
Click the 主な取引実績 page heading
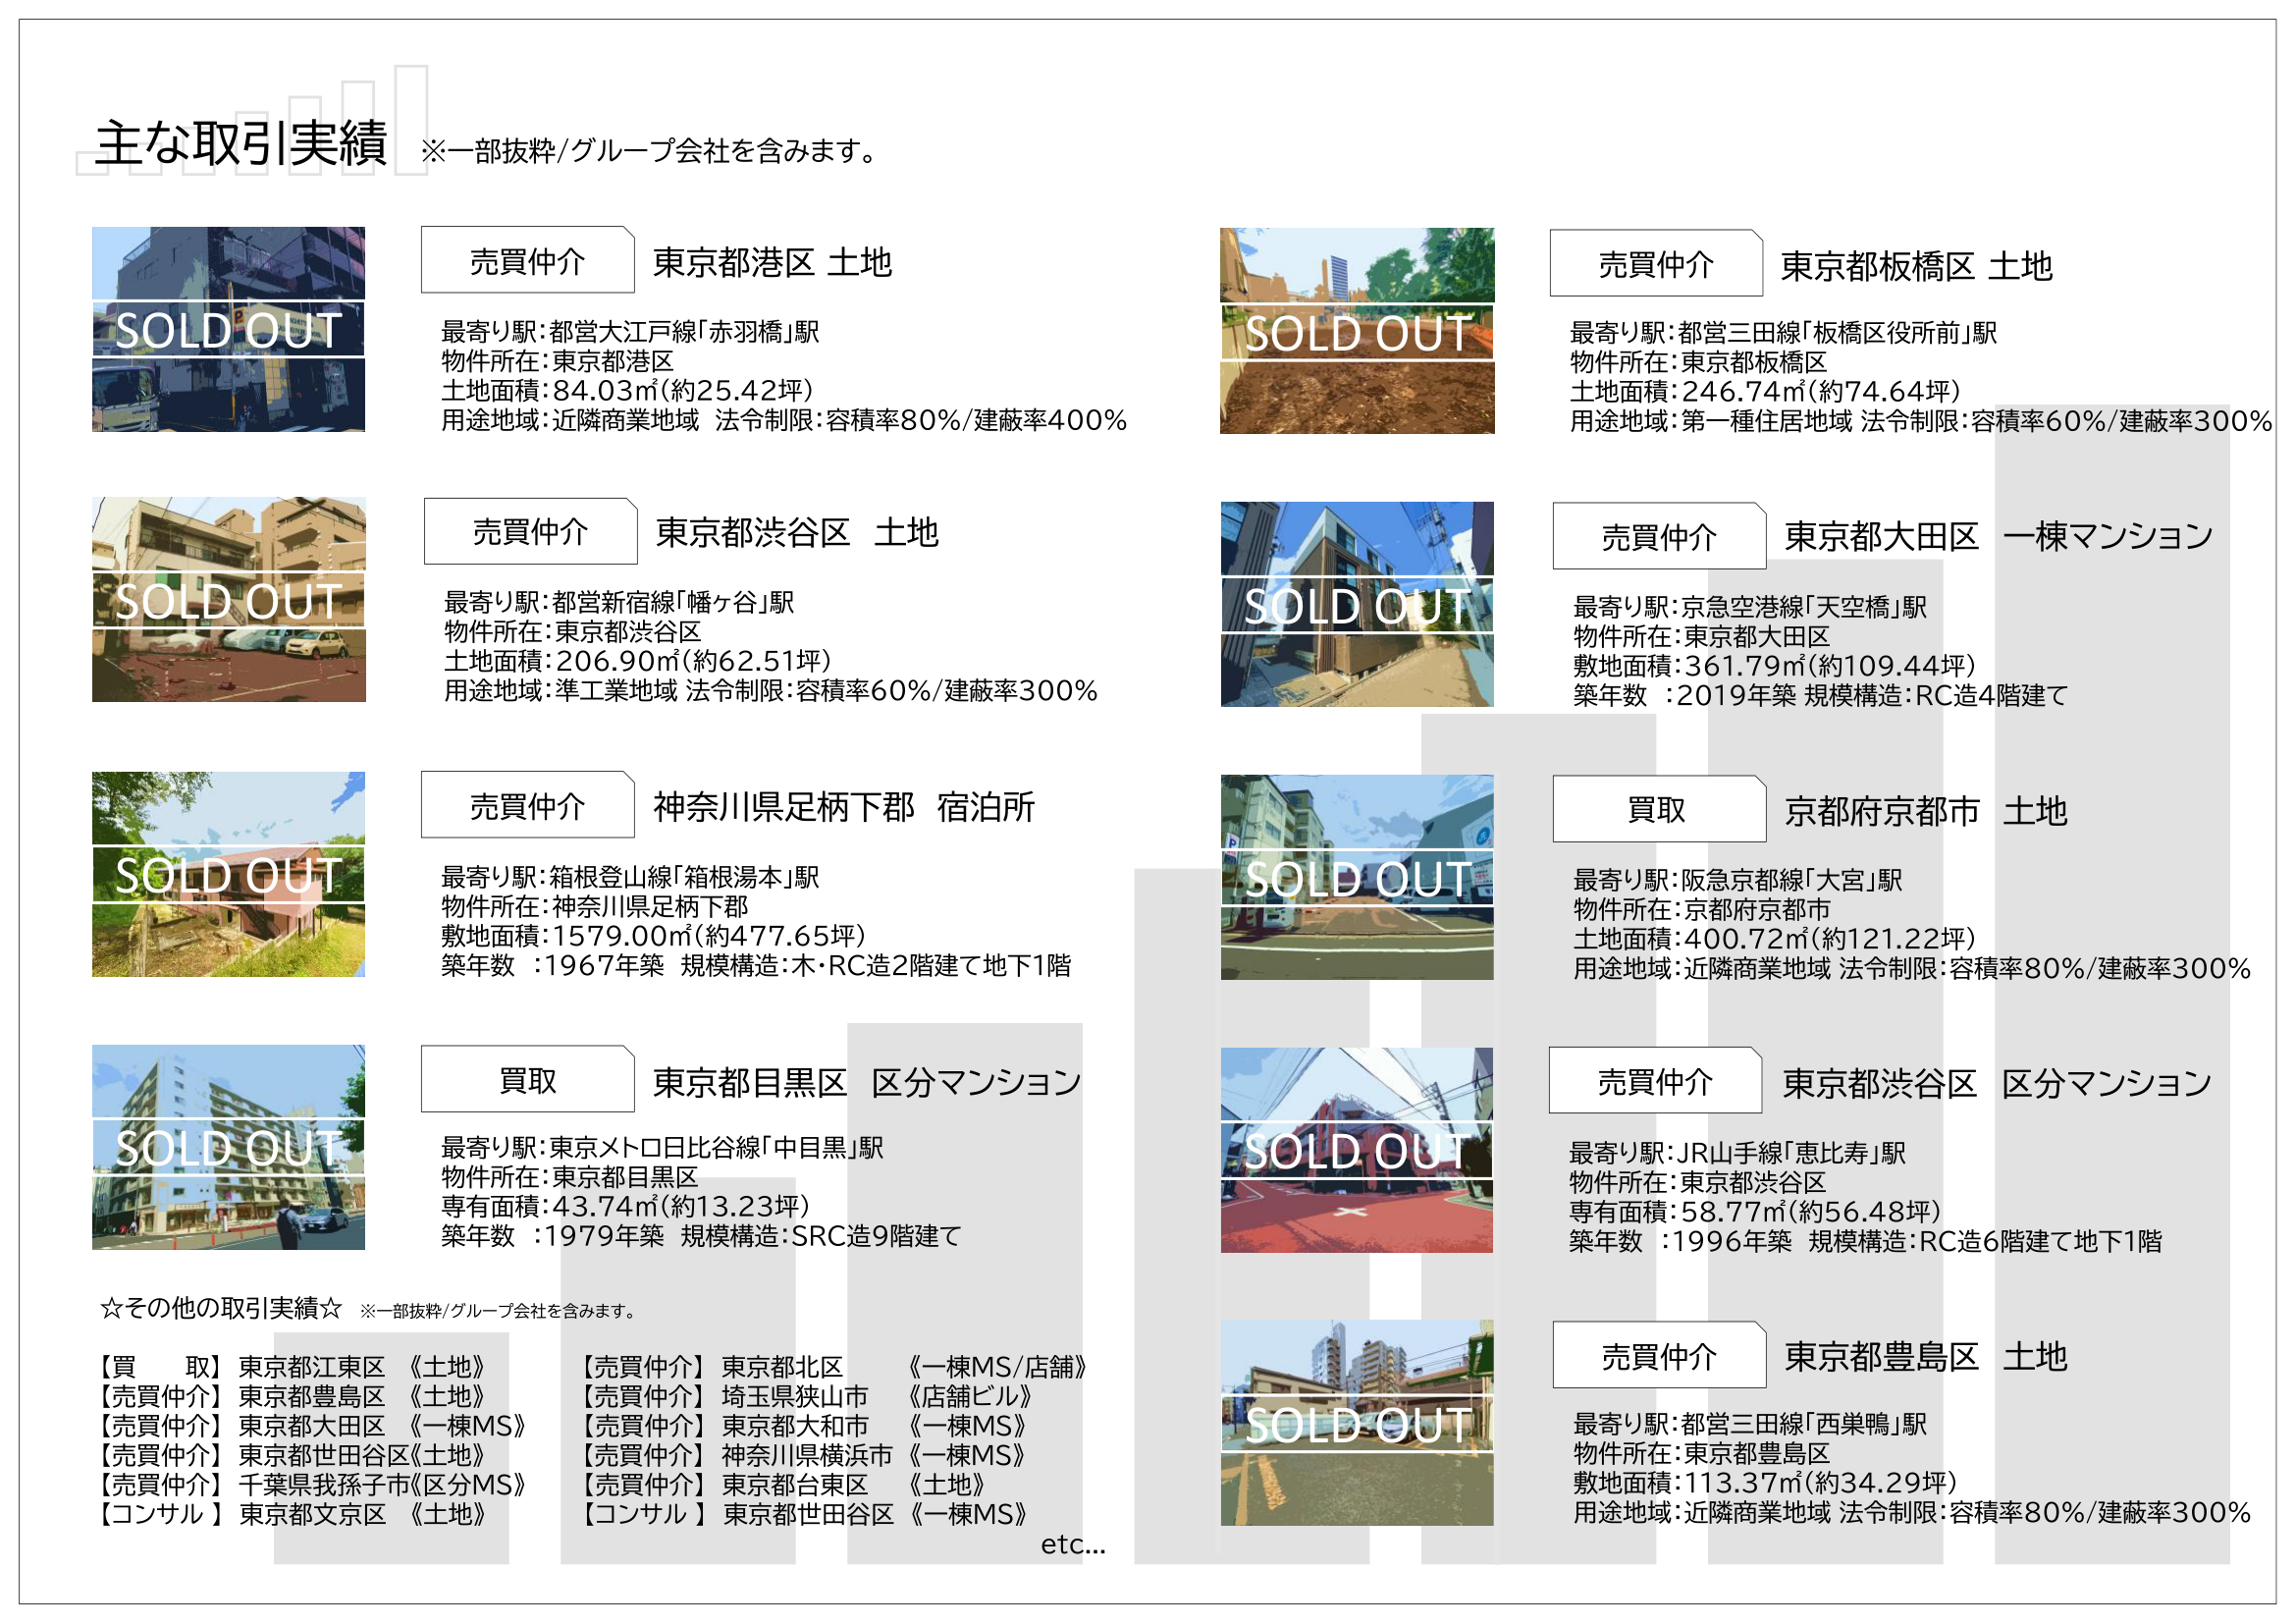click(241, 143)
